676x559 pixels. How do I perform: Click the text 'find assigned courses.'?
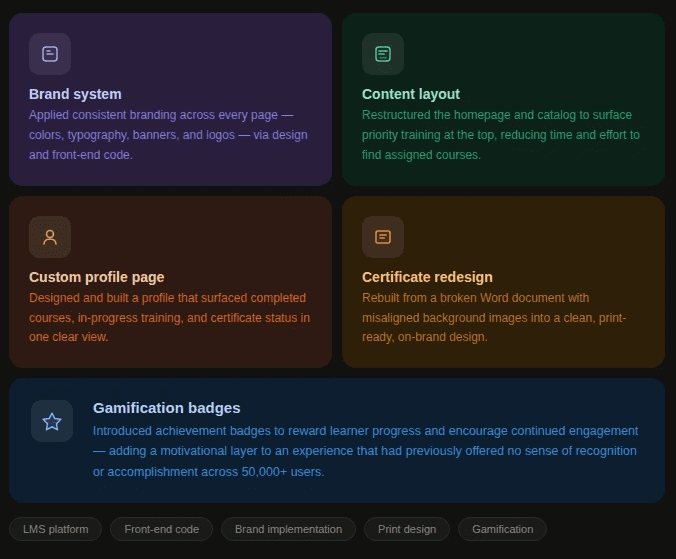[x=421, y=155]
